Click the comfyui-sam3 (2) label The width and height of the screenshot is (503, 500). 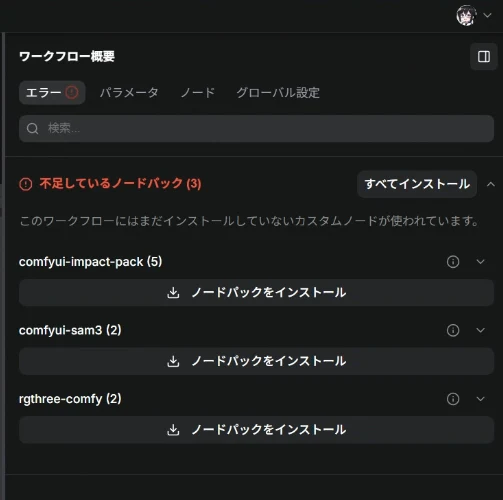coord(70,330)
